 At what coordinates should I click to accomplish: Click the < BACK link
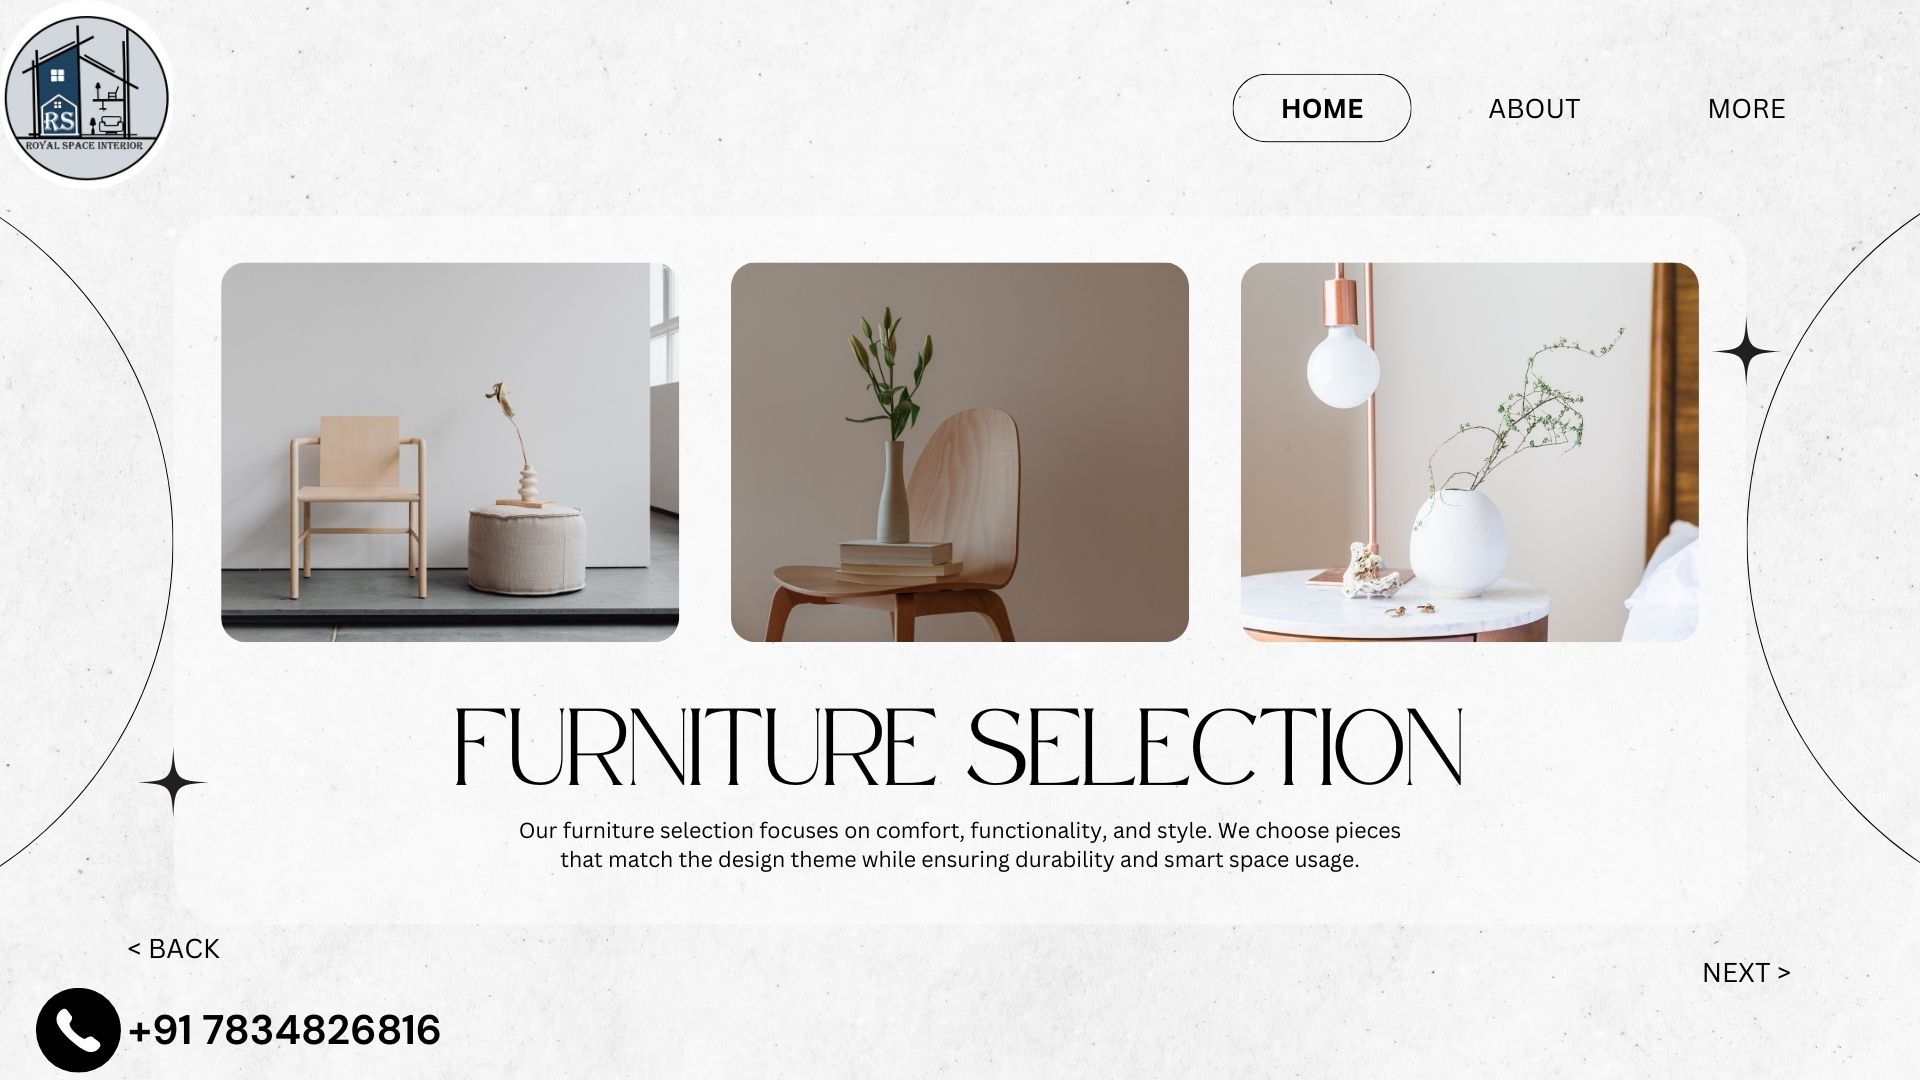click(173, 948)
